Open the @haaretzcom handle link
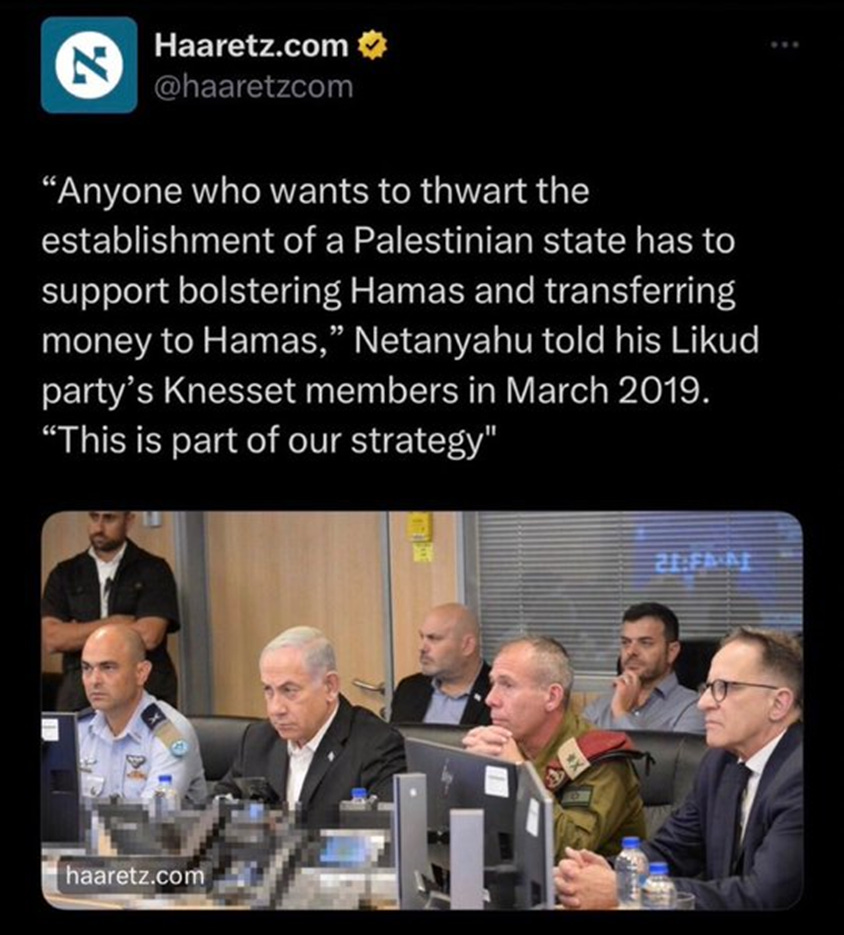The height and width of the screenshot is (935, 844). [x=253, y=87]
